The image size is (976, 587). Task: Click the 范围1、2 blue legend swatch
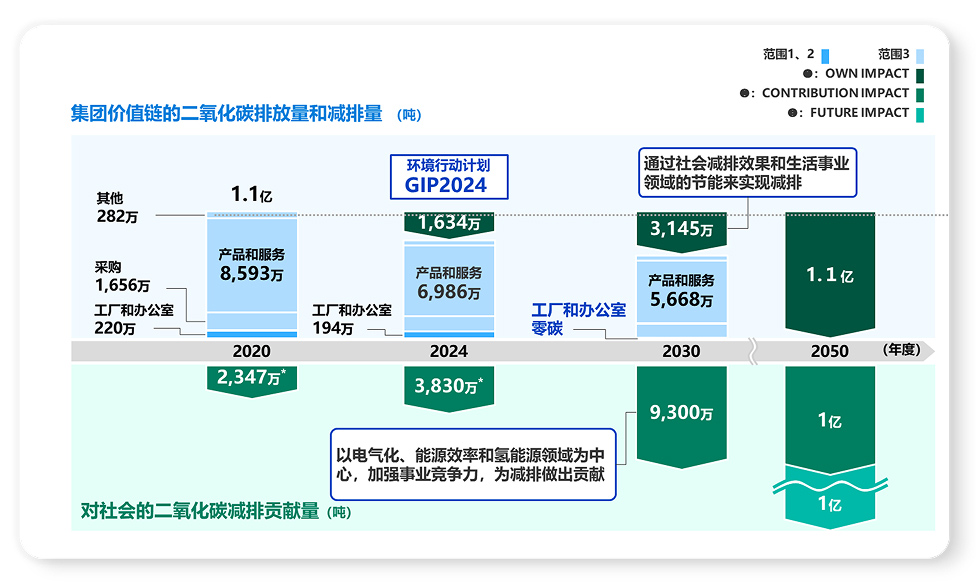pos(825,56)
